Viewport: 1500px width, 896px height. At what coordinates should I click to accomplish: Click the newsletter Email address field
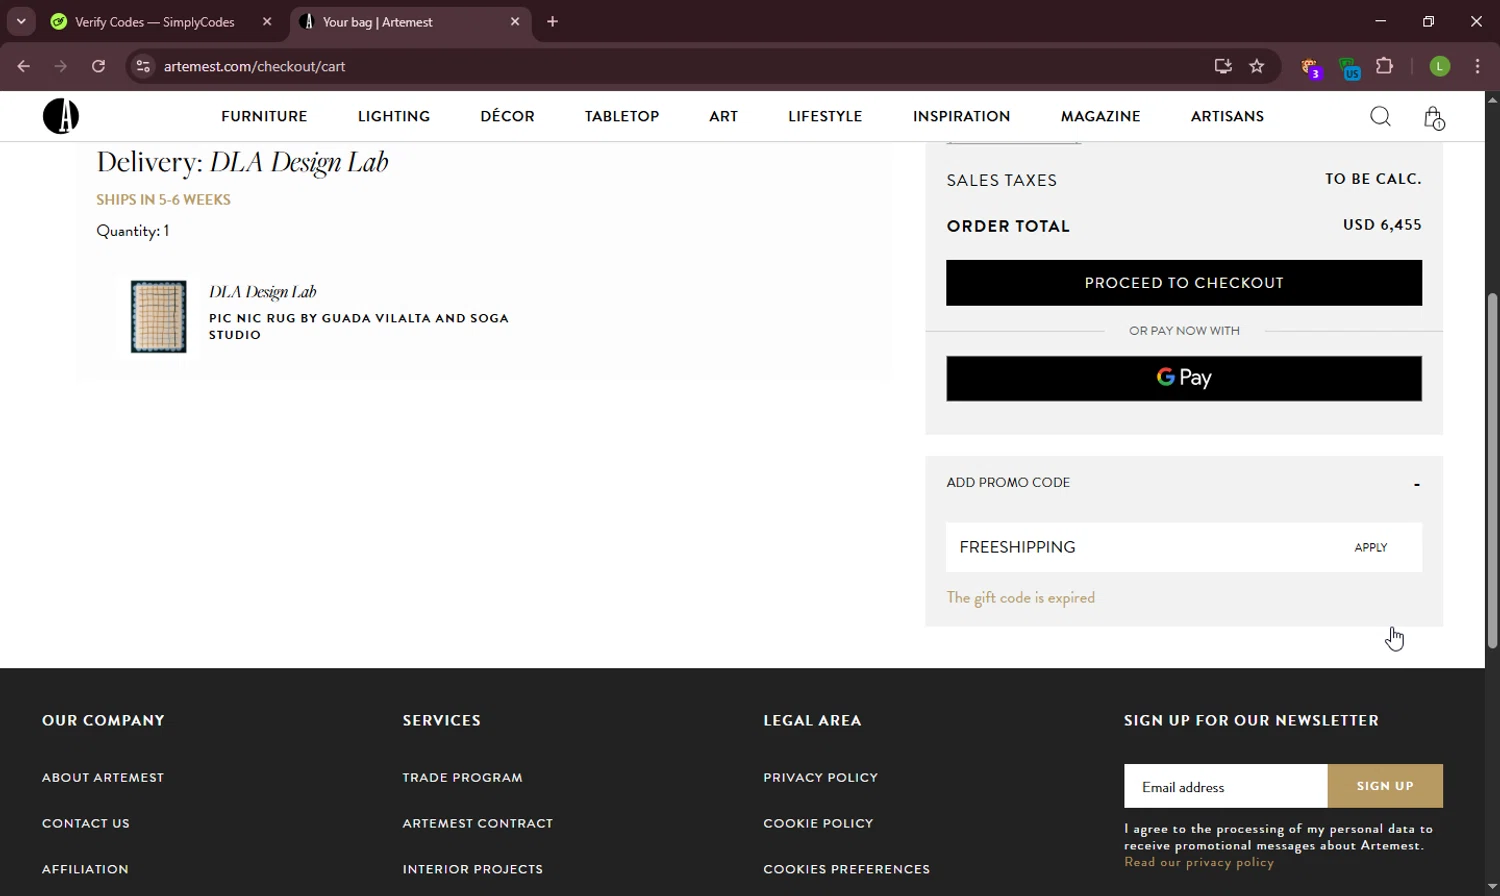1225,786
